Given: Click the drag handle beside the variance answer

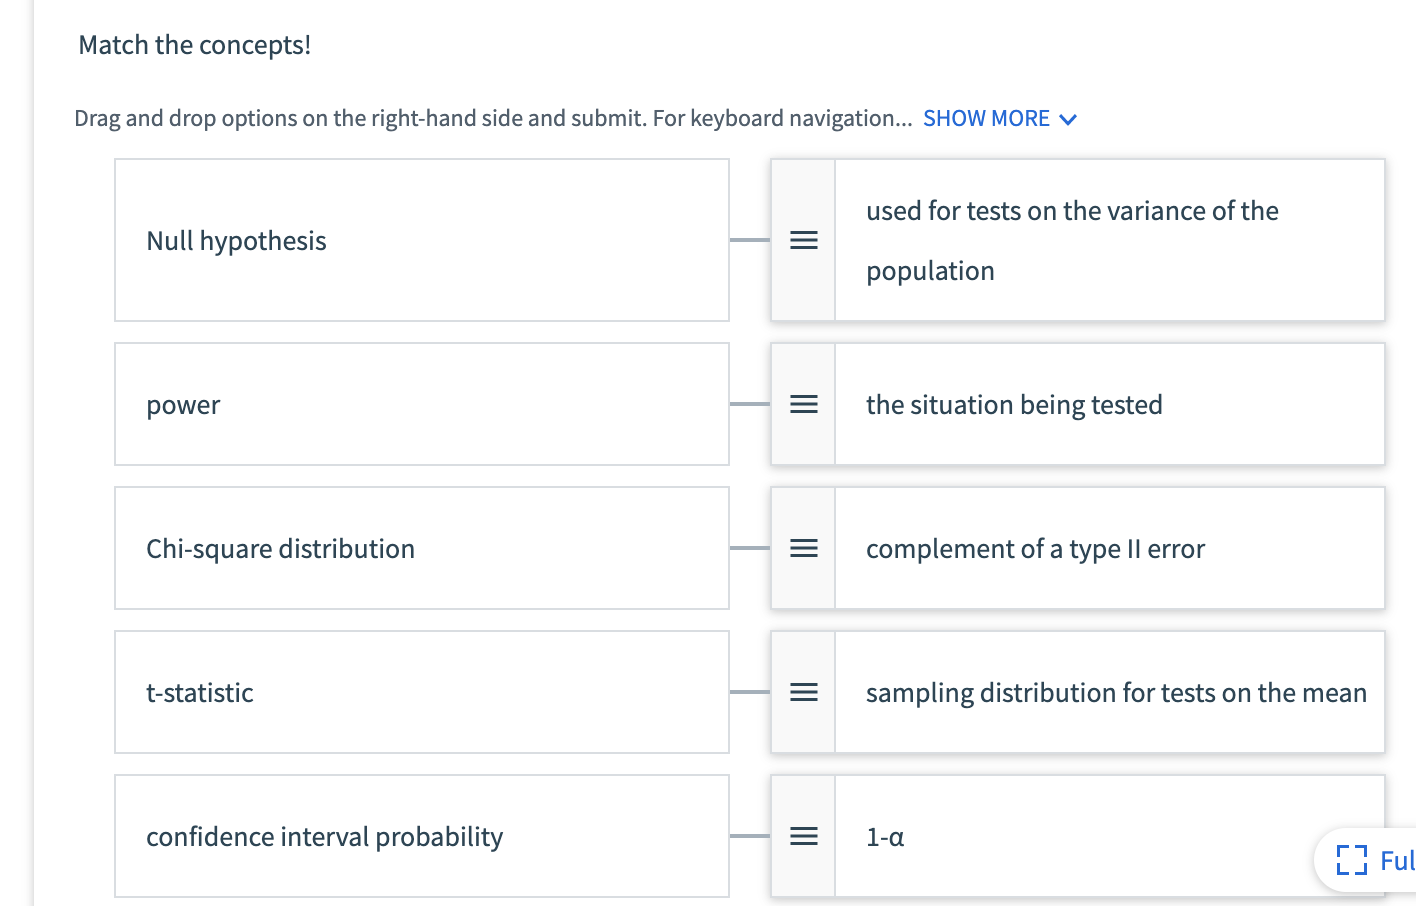Looking at the screenshot, I should 803,240.
